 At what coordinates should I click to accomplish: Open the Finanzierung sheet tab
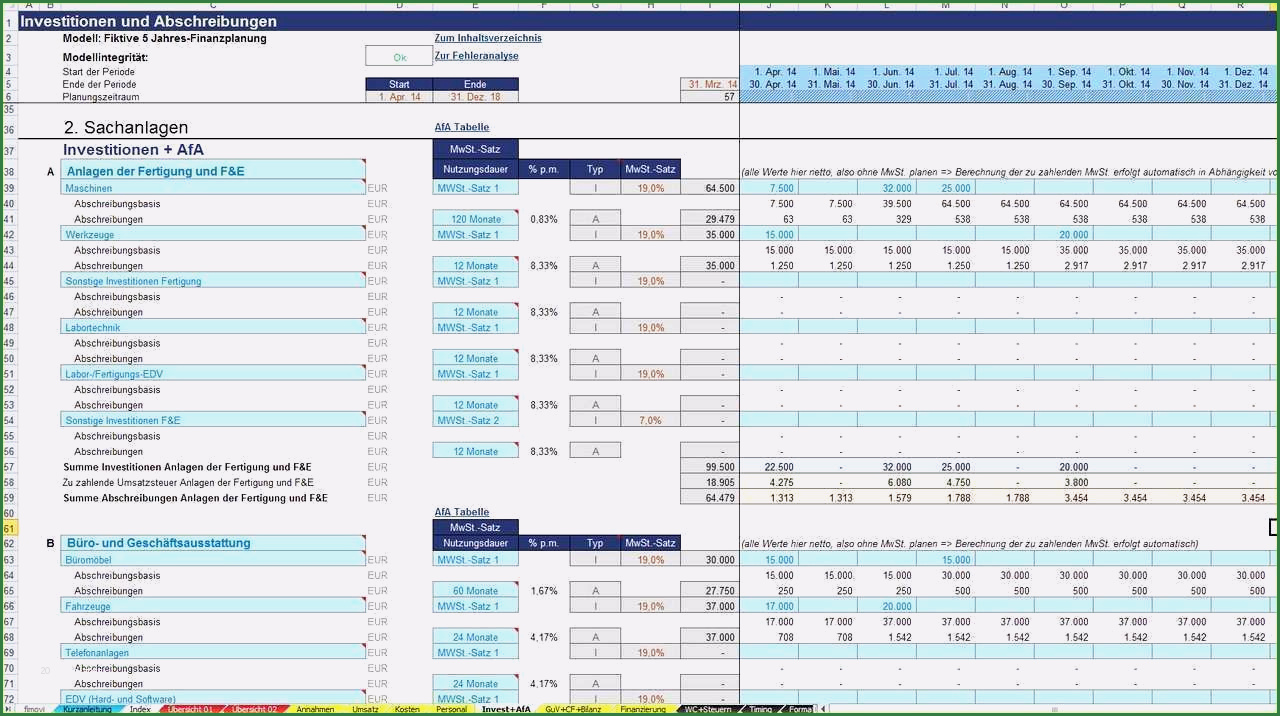[x=643, y=709]
